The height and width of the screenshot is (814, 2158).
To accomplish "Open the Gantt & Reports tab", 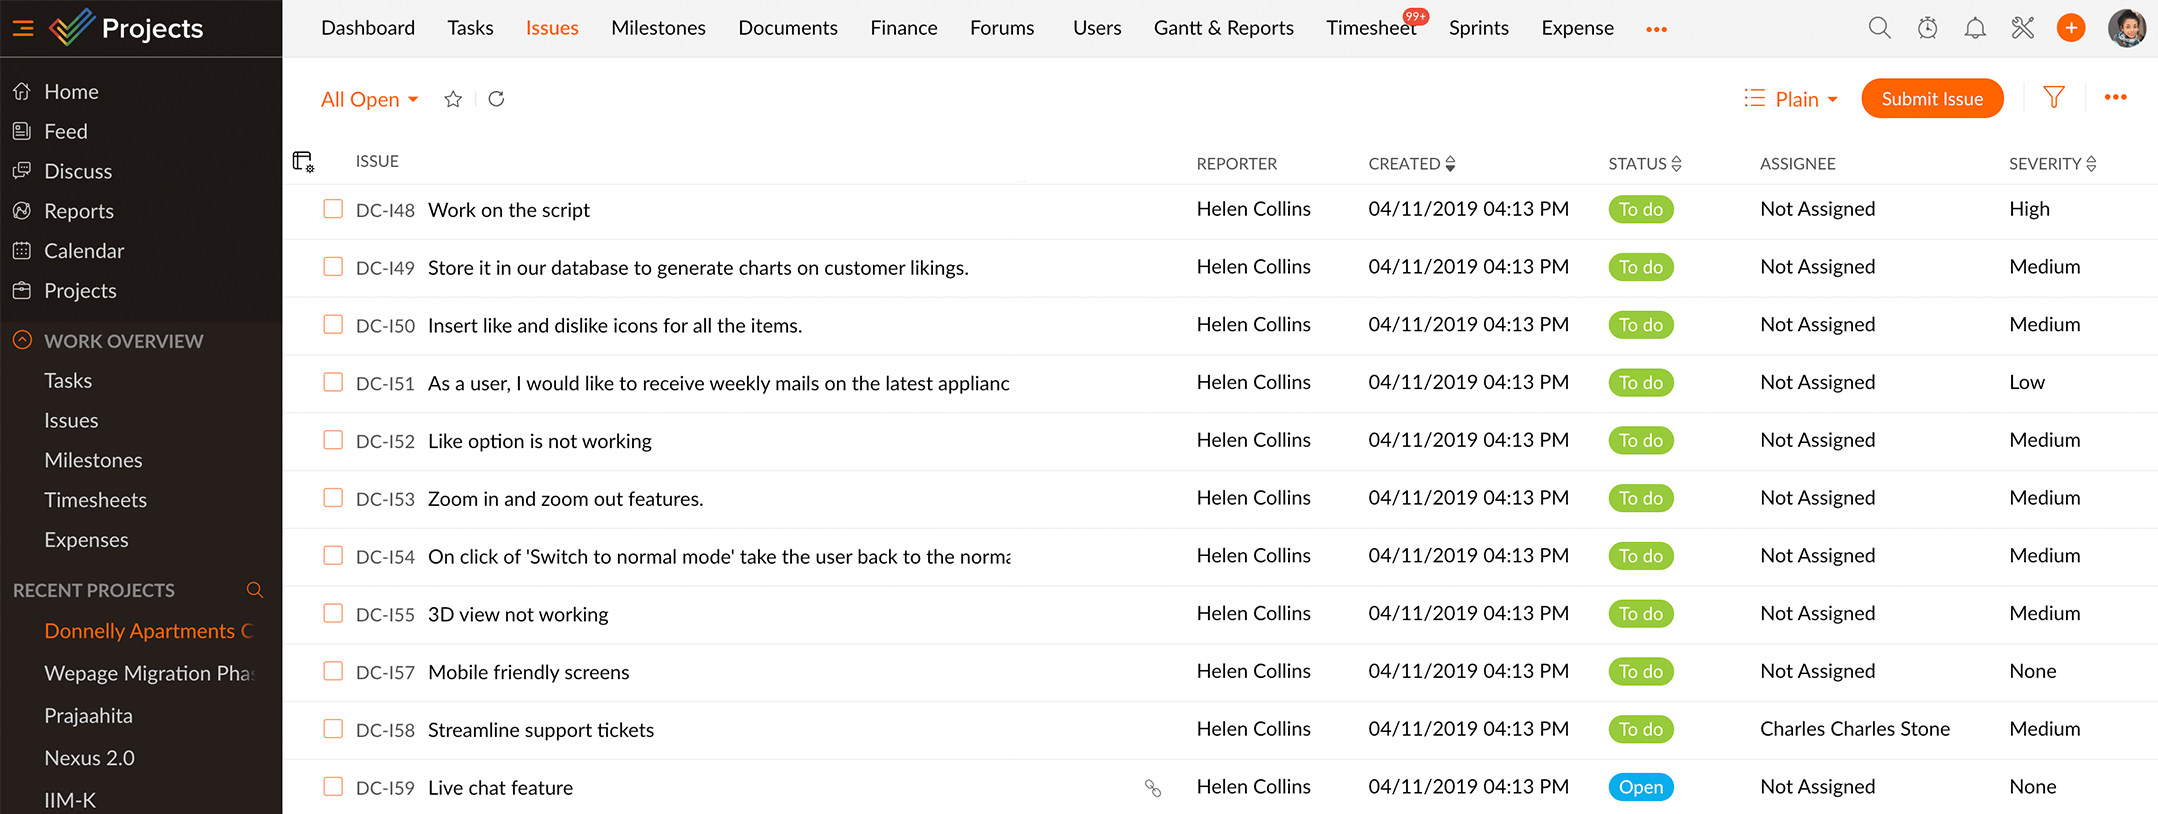I will tap(1223, 28).
